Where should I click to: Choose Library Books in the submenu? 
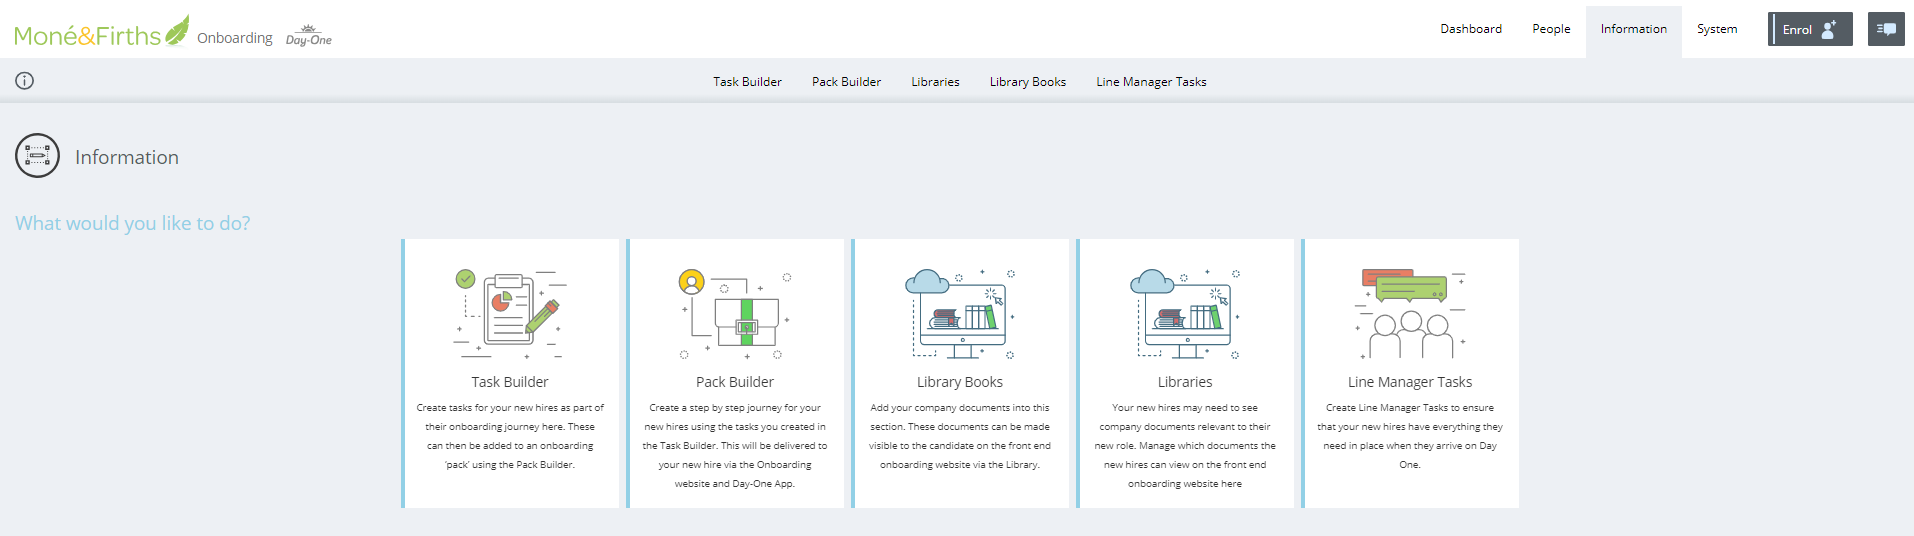(1027, 82)
